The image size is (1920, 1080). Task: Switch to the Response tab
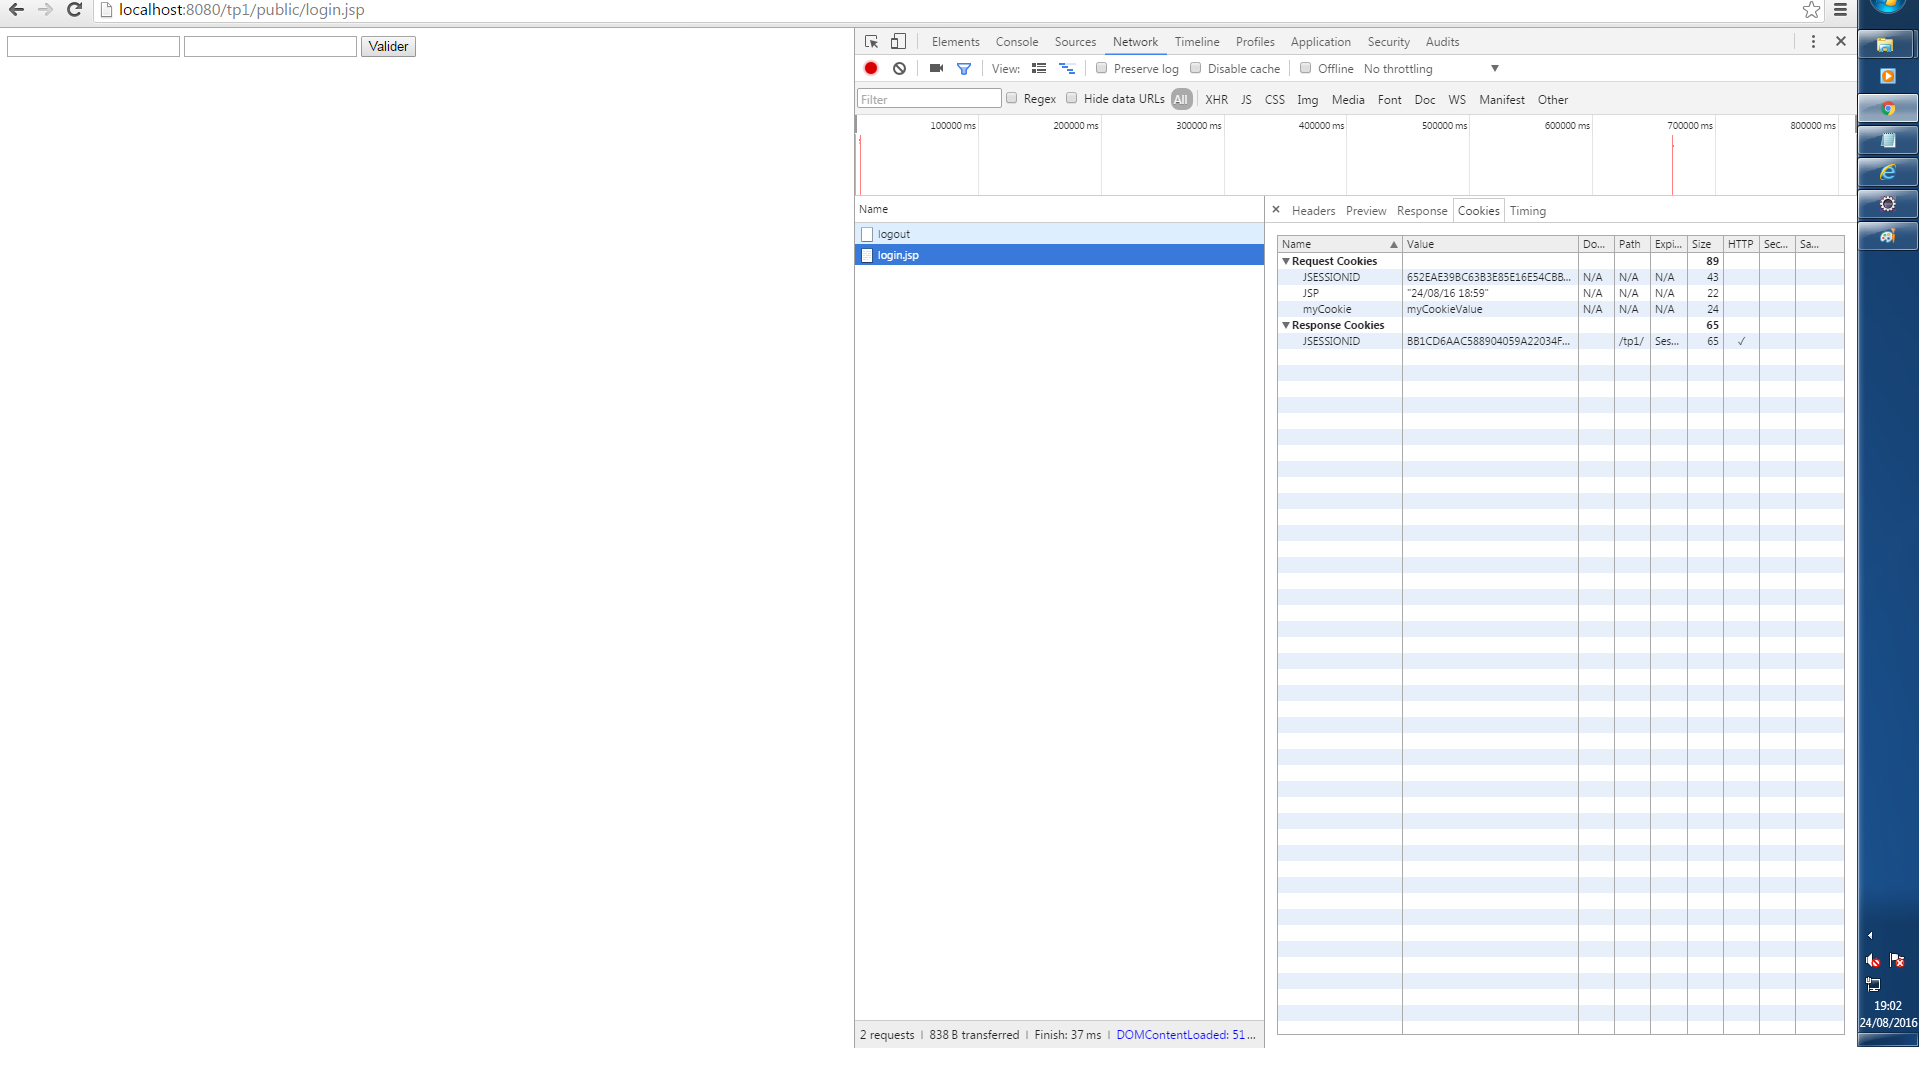pyautogui.click(x=1422, y=211)
